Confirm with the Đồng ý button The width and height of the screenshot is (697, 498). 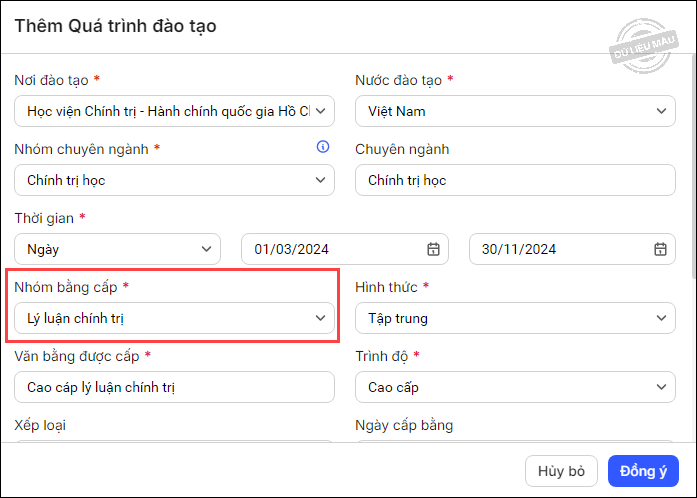643,471
